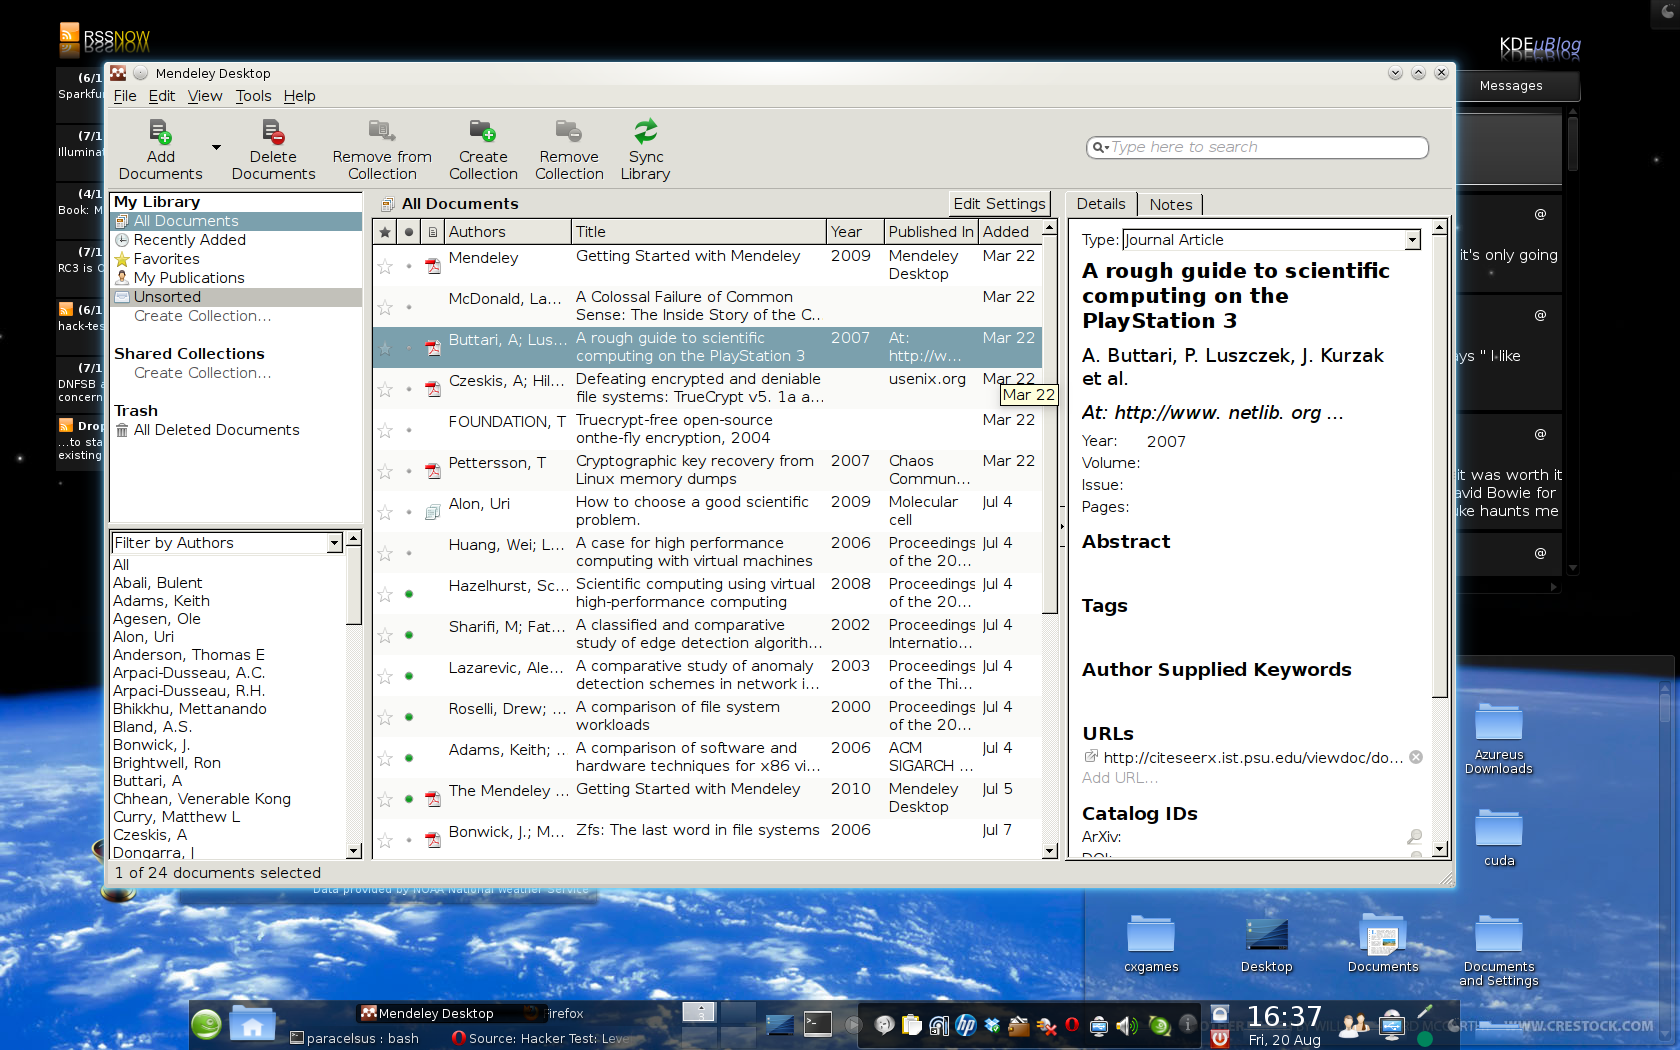Open the Tools menu
This screenshot has height=1050, width=1680.
253,96
